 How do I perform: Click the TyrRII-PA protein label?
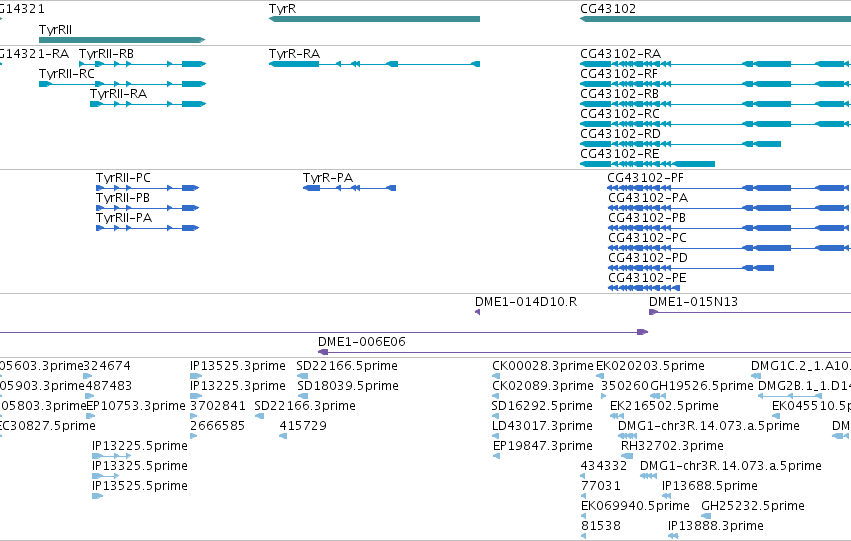[124, 218]
